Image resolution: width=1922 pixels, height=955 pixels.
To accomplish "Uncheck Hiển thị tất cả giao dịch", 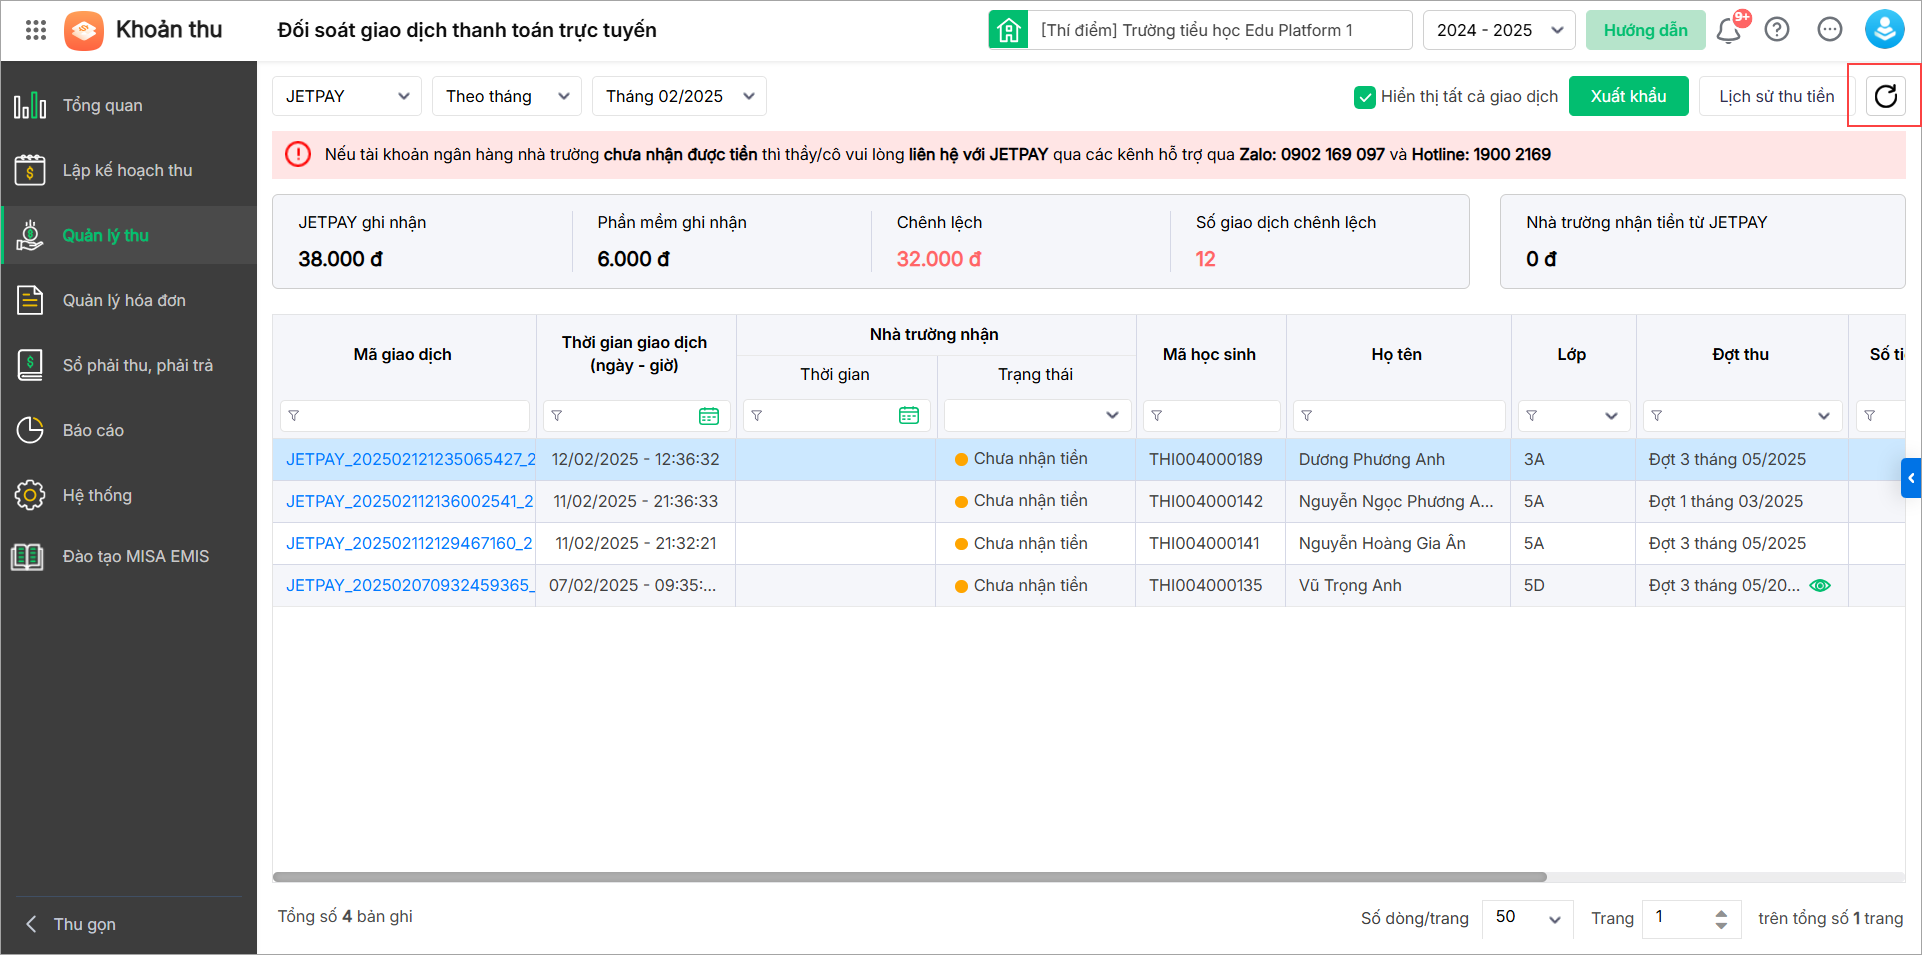I will [1364, 97].
